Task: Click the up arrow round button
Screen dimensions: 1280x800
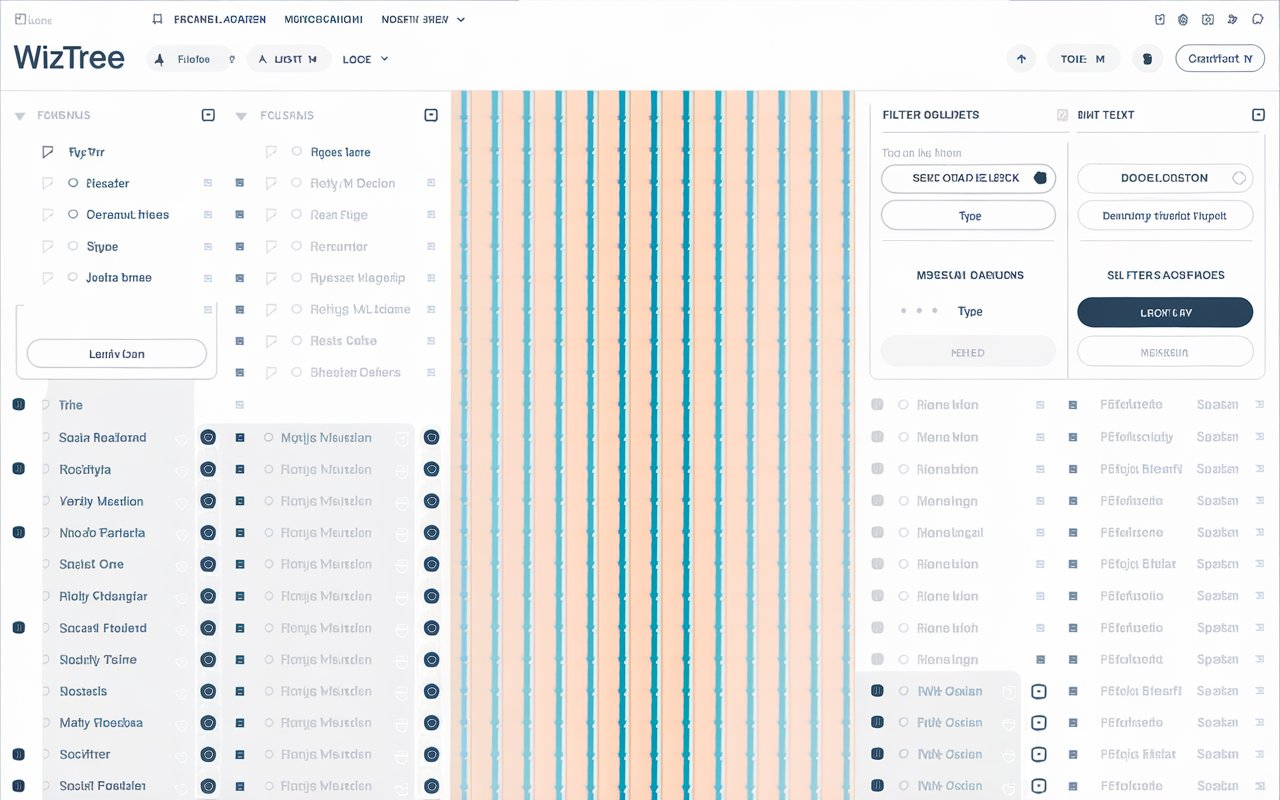Action: click(1021, 59)
